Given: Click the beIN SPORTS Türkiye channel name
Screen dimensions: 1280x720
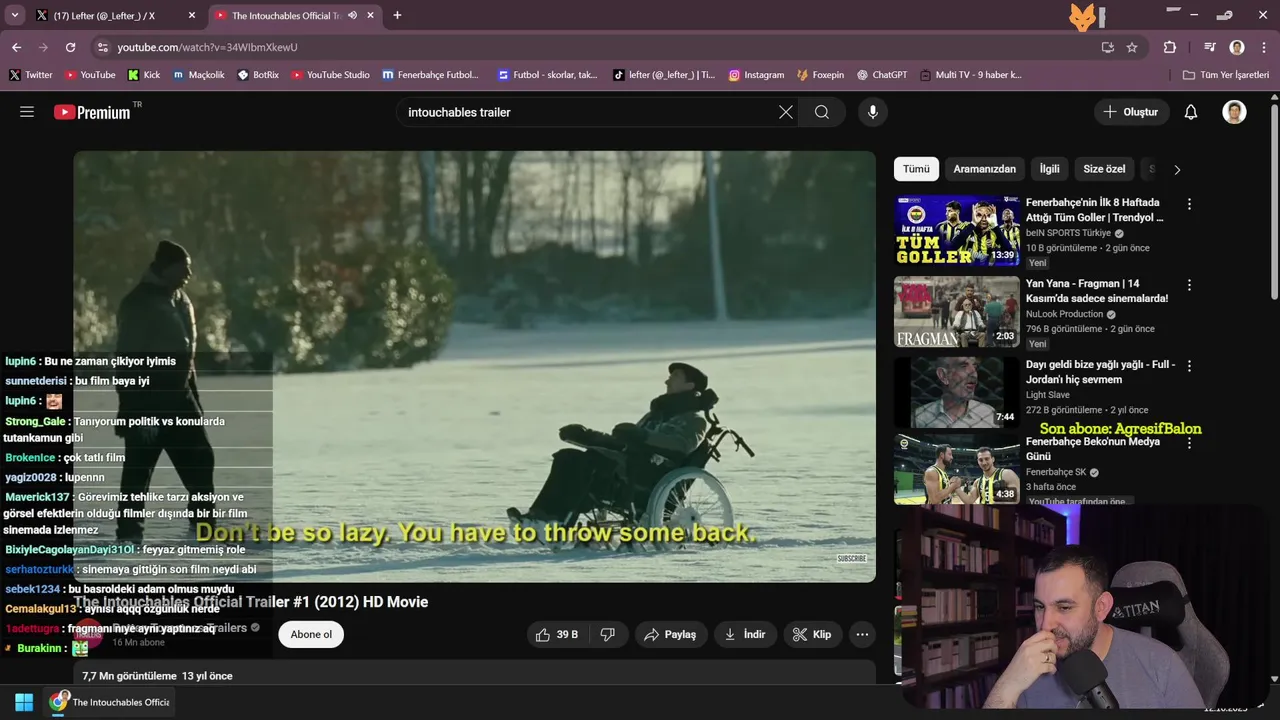Looking at the screenshot, I should (x=1068, y=233).
